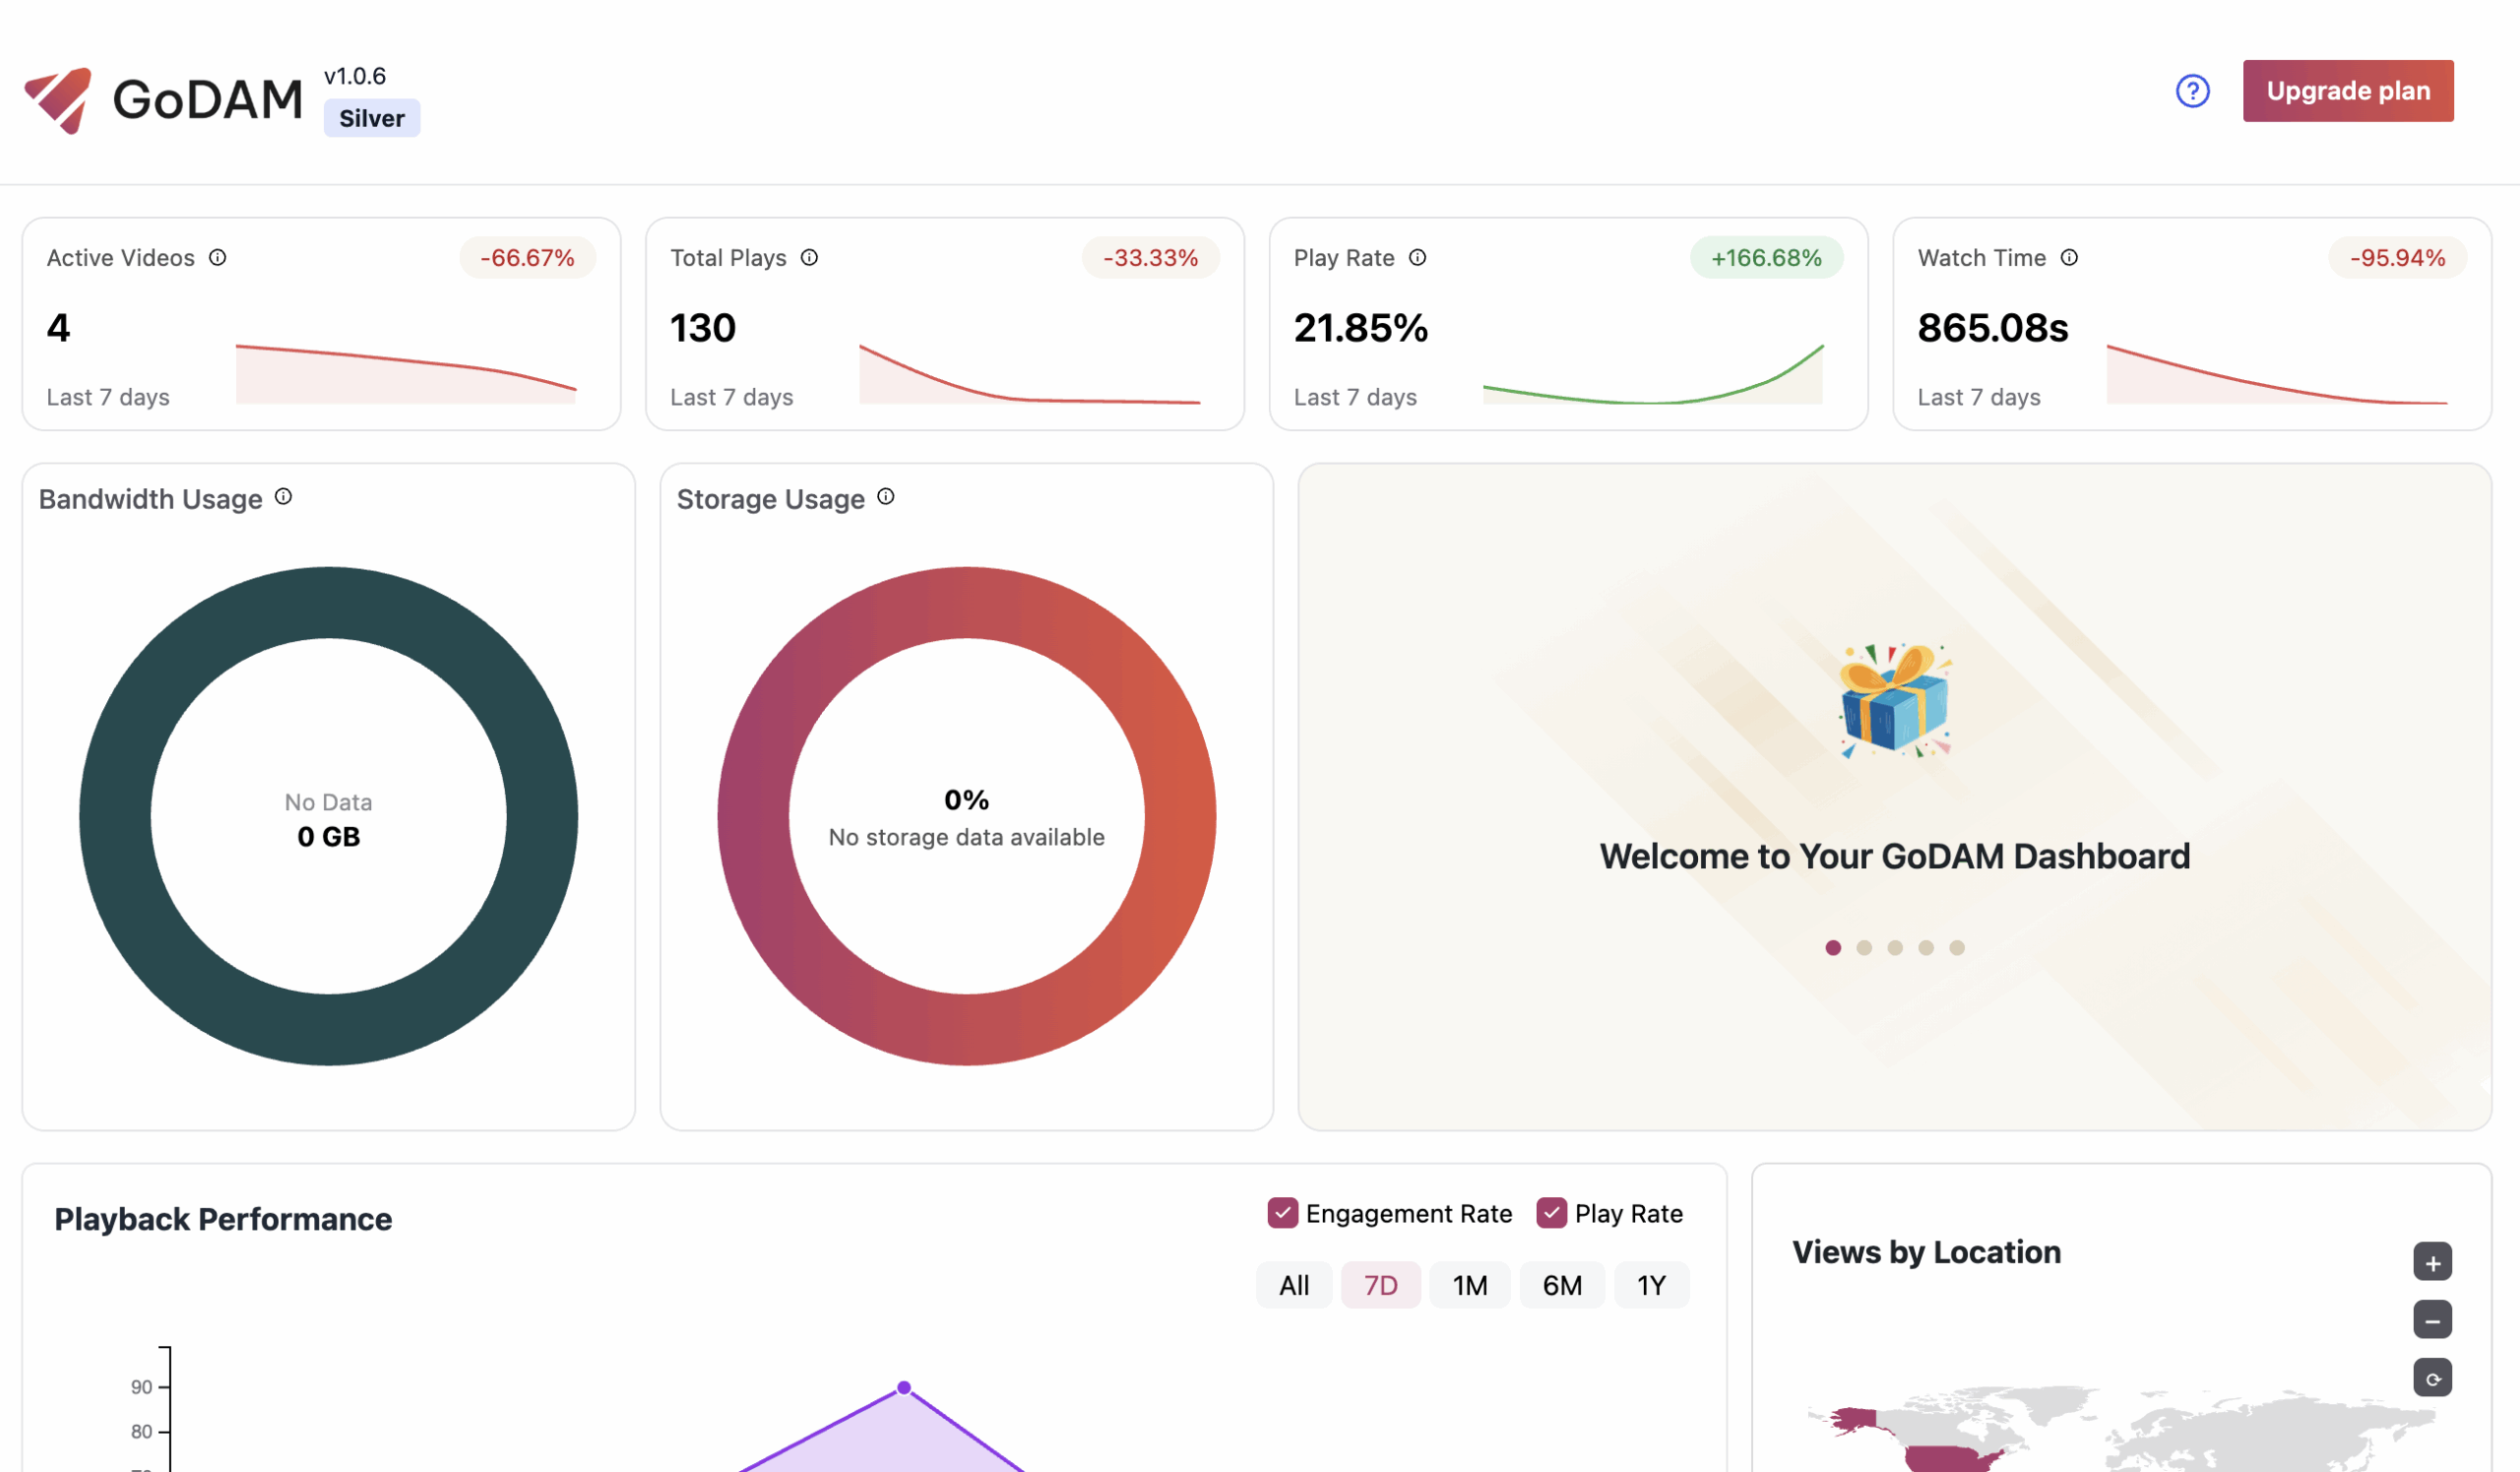Click the Active Videos info icon
The image size is (2520, 1472).
[x=218, y=258]
